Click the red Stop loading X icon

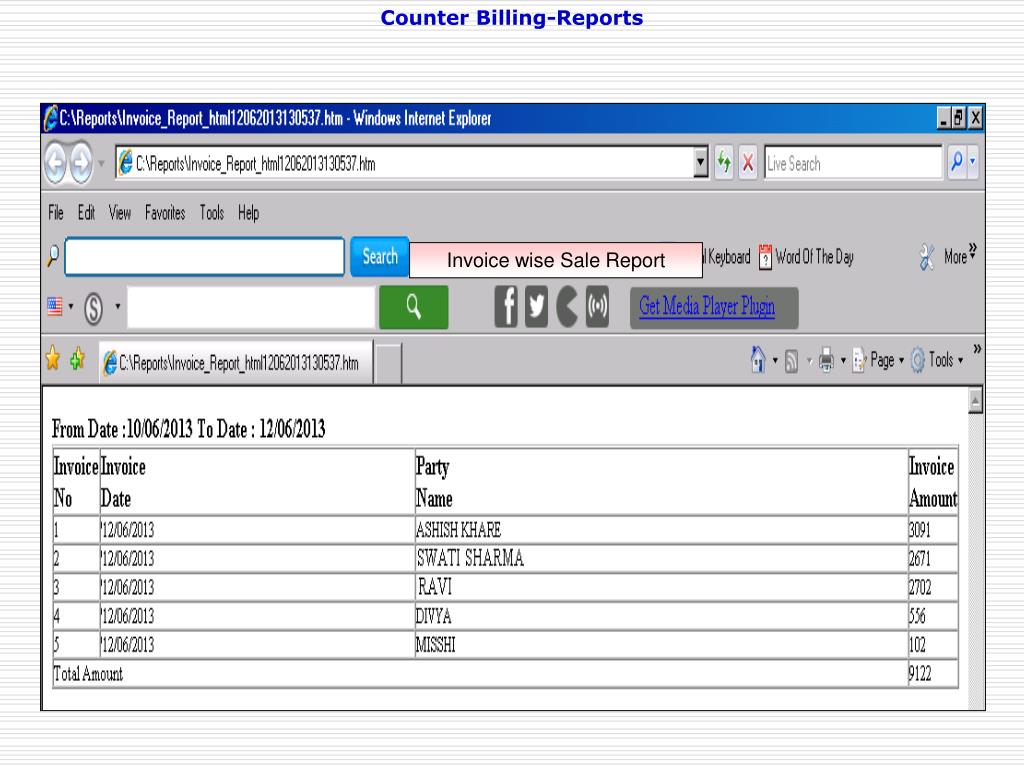click(x=748, y=162)
